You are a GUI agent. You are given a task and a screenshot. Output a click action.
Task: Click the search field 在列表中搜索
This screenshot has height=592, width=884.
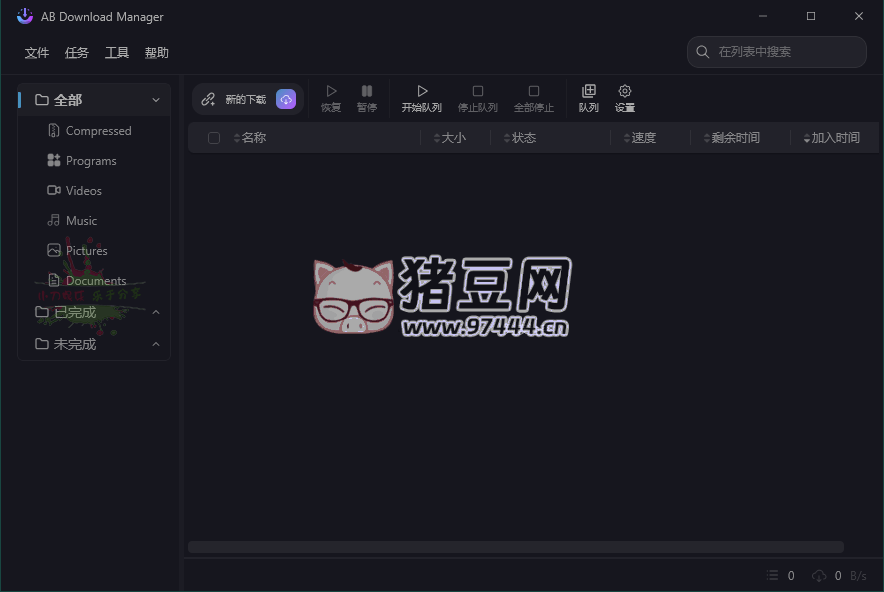(x=785, y=52)
